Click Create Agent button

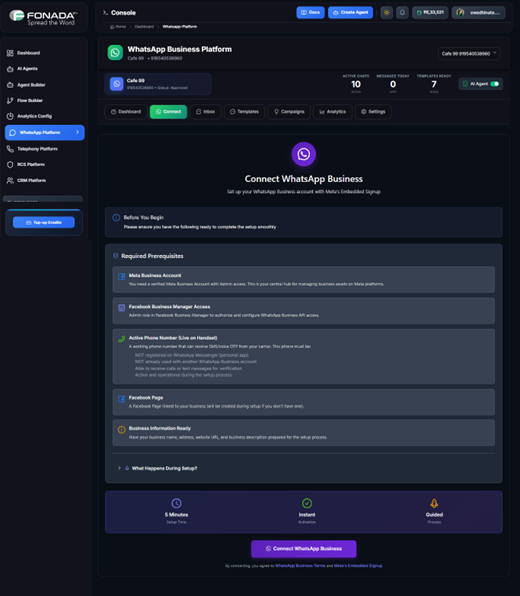[350, 13]
